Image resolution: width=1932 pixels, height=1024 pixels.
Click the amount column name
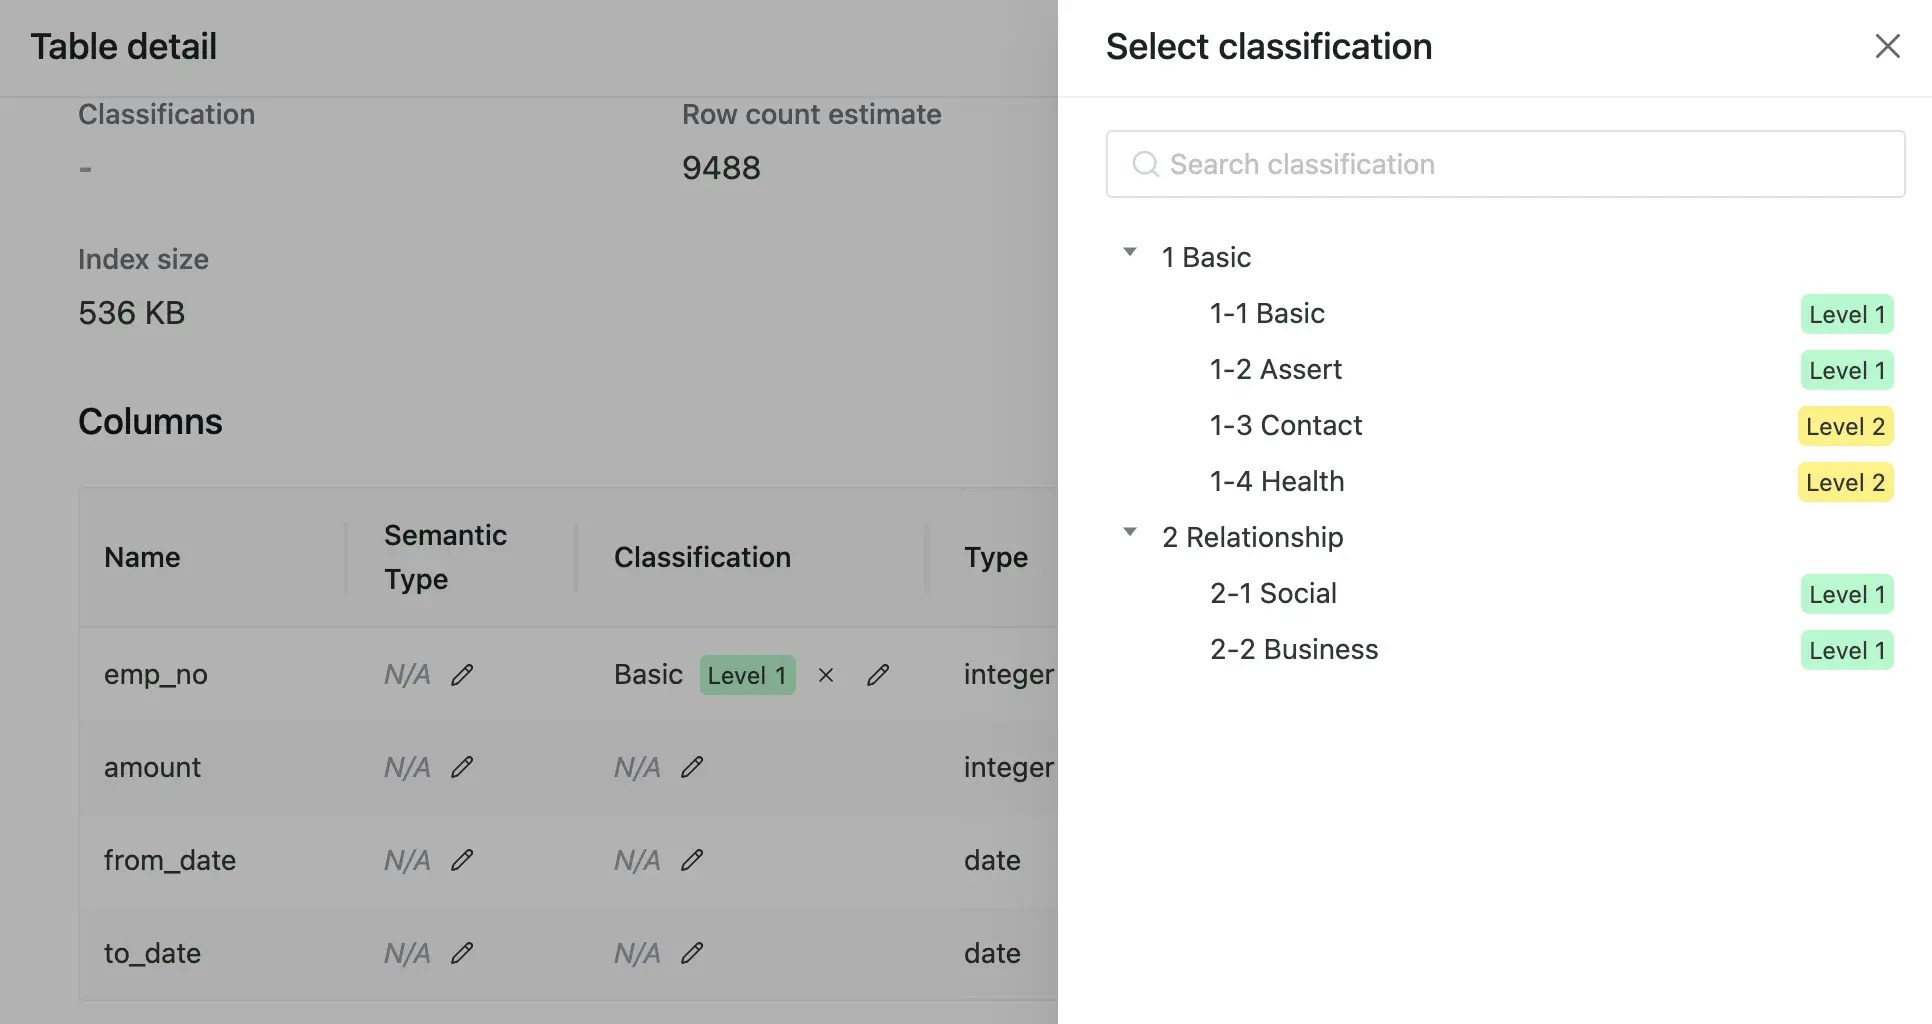click(152, 767)
